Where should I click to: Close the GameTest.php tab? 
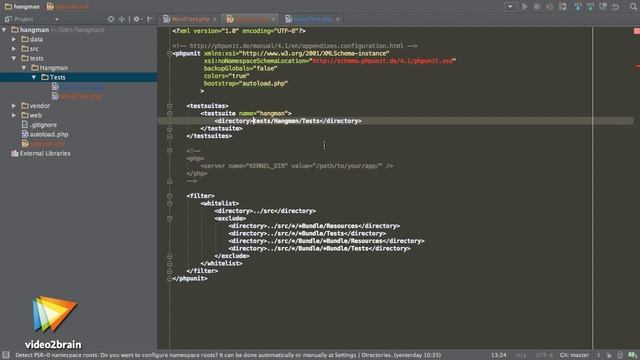(338, 19)
